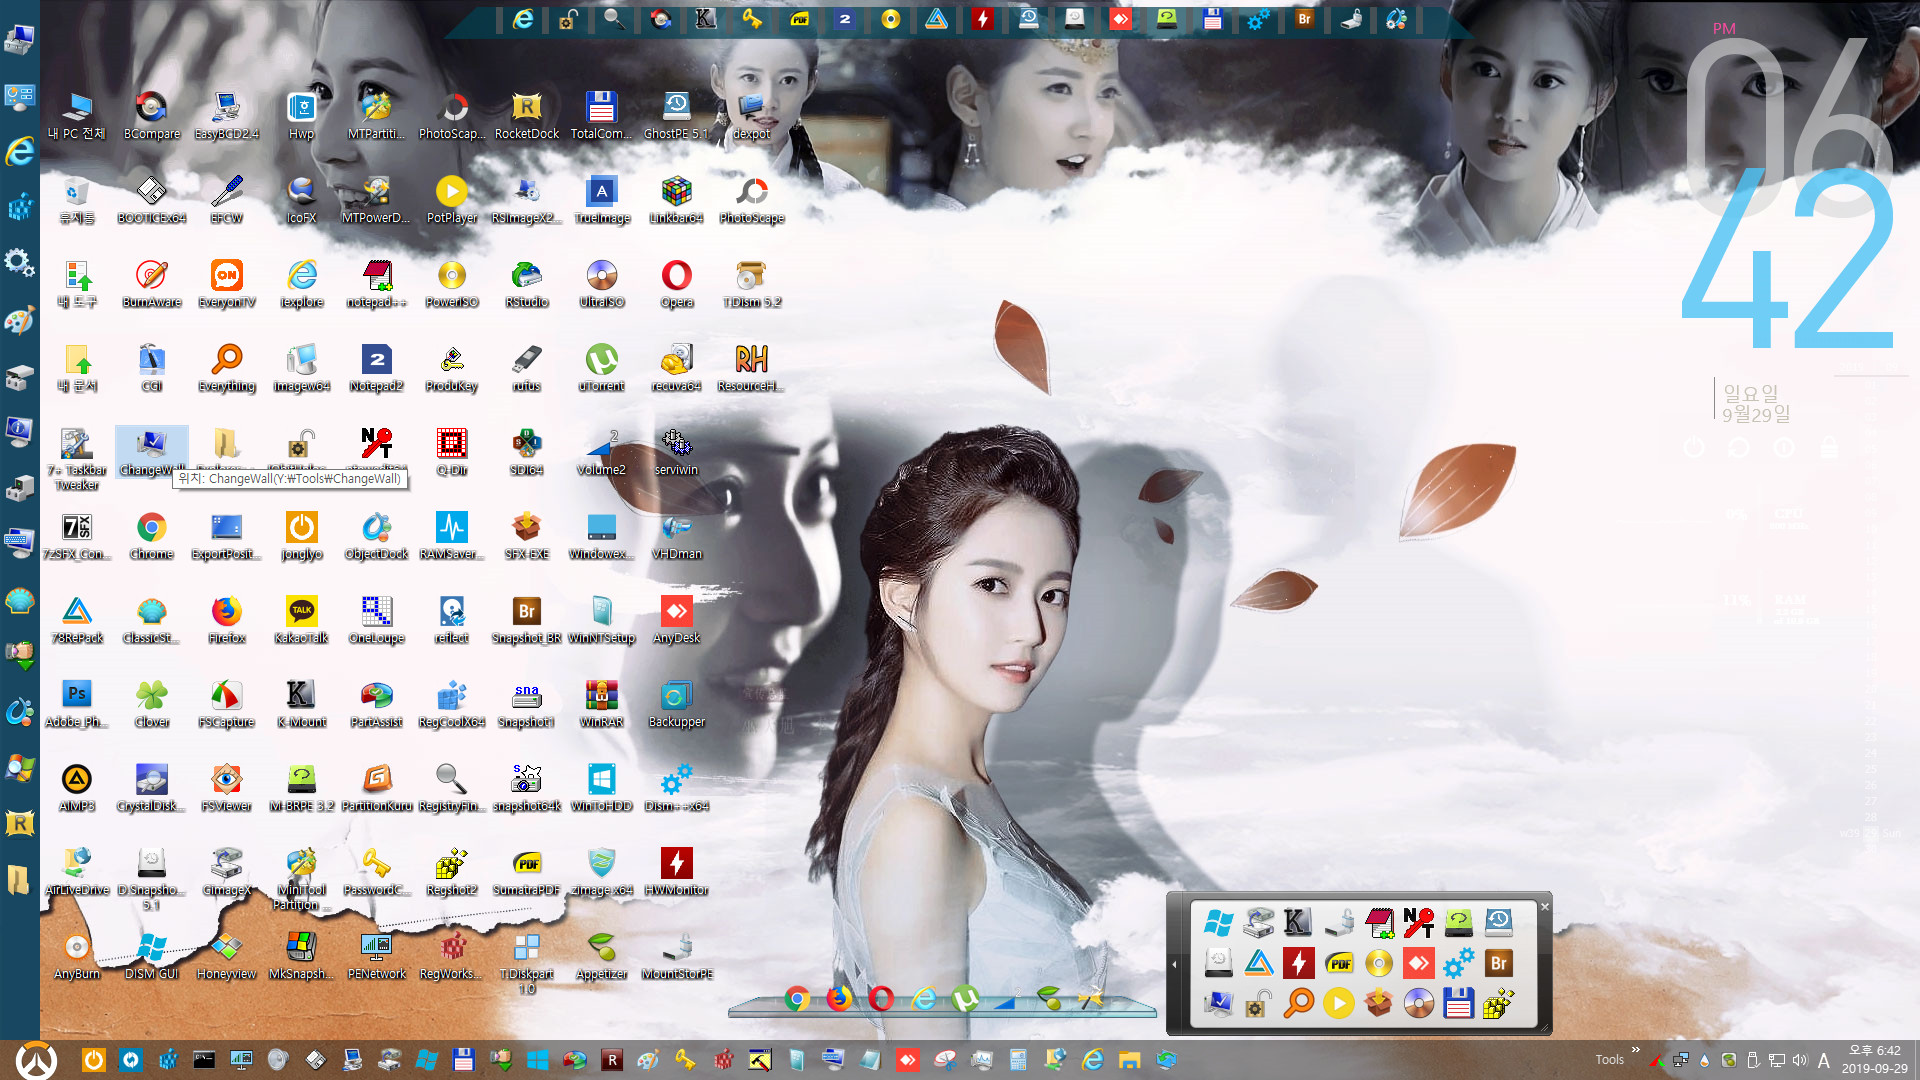Open the Overwatch-style start button
This screenshot has width=1920, height=1080.
(37, 1059)
